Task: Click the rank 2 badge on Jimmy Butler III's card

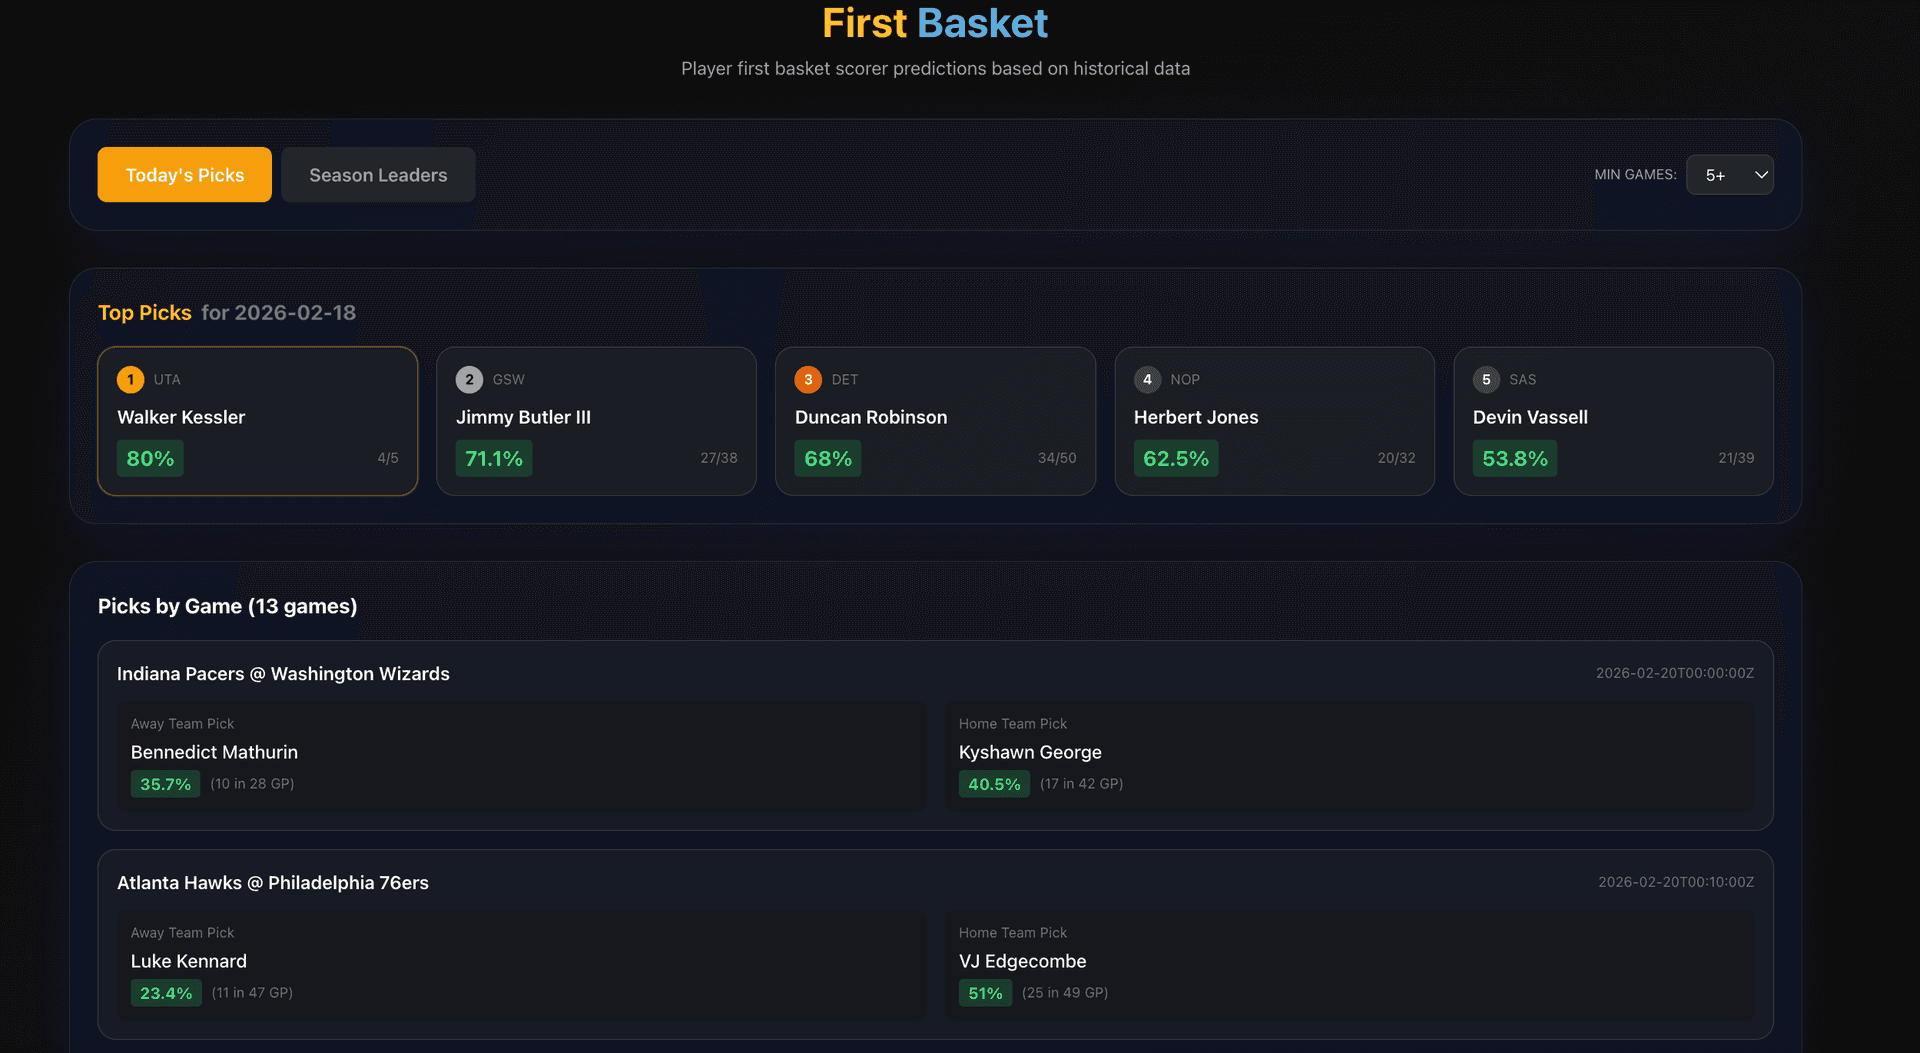Action: coord(469,379)
